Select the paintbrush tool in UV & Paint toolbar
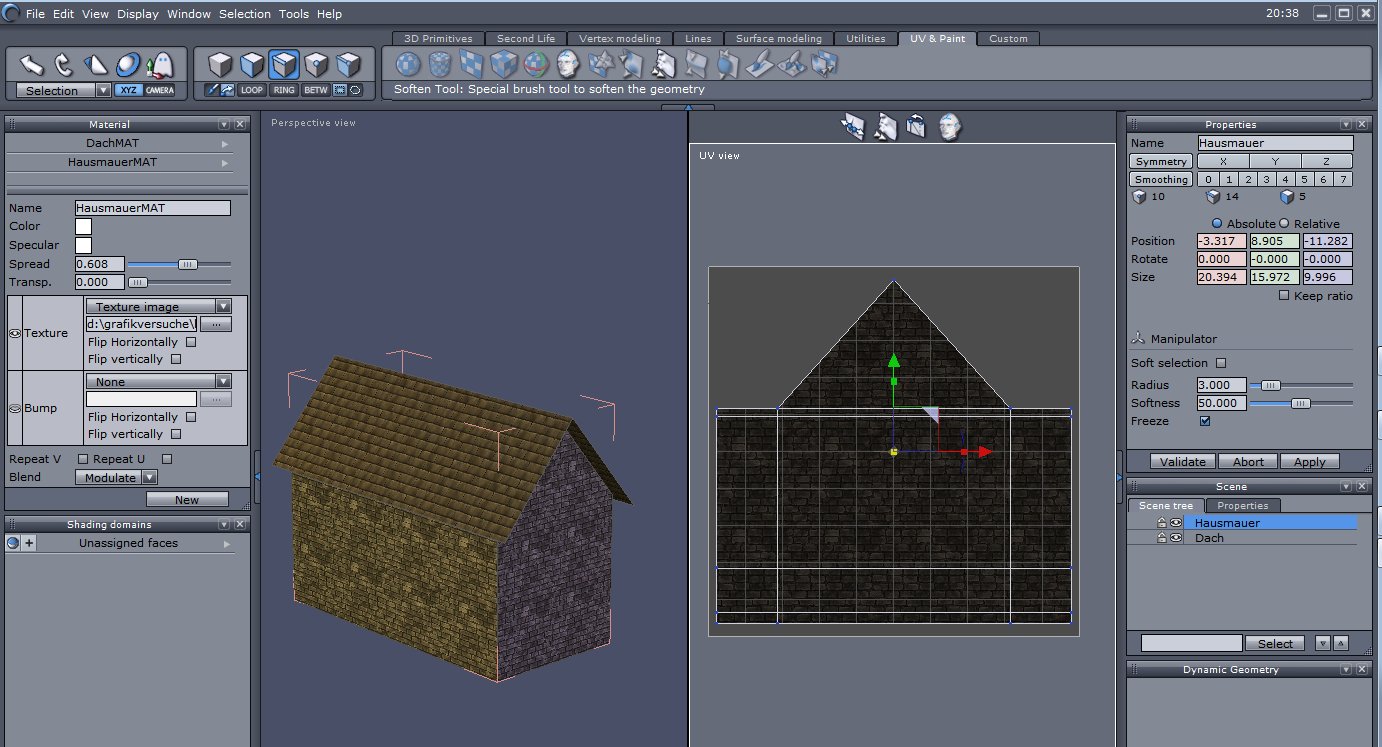Image resolution: width=1382 pixels, height=747 pixels. pos(759,65)
